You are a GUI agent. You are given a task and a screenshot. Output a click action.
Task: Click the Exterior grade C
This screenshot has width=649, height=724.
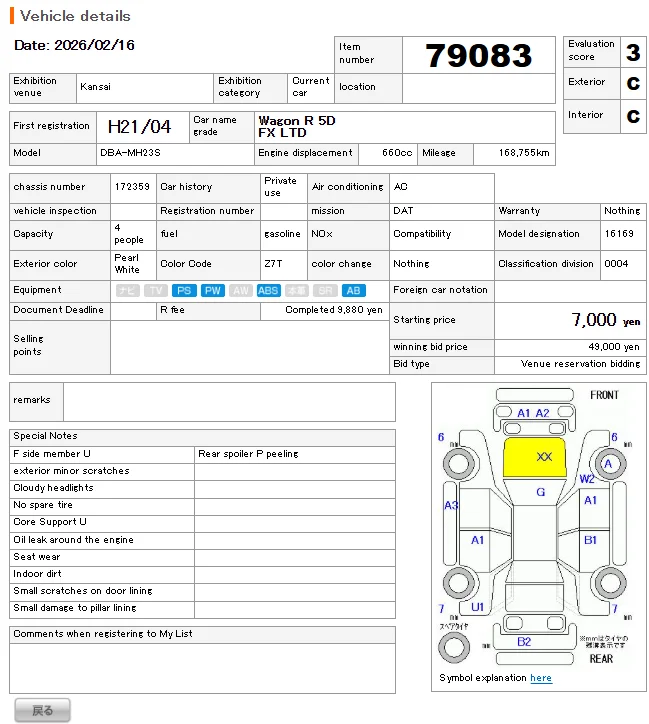633,84
